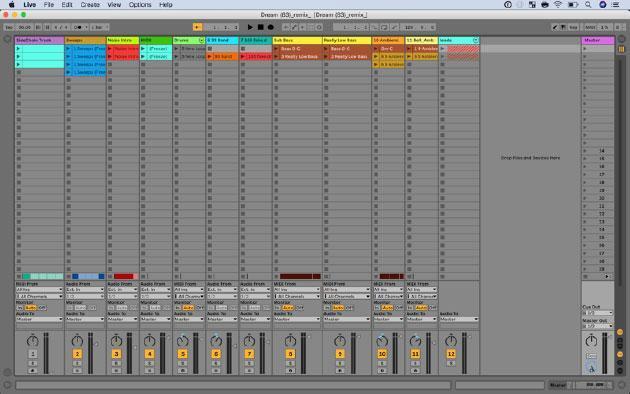Toggle the Key map mode button
This screenshot has width=630, height=394.
573,27
